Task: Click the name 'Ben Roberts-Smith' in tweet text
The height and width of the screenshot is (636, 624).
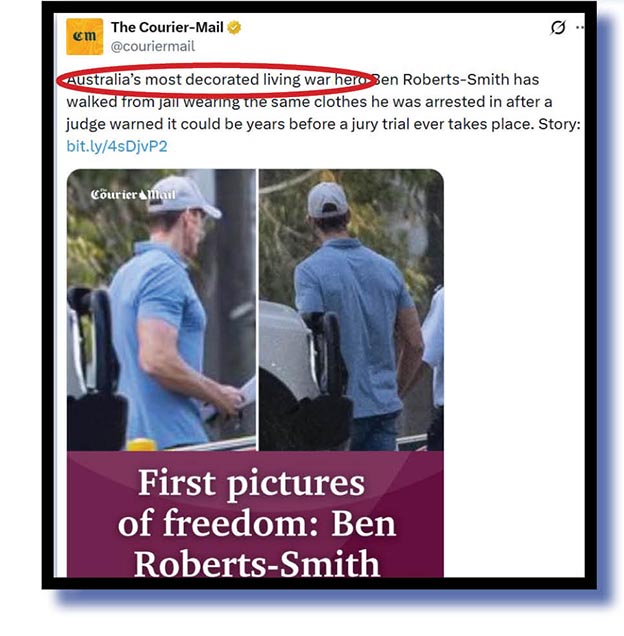Action: pos(441,80)
